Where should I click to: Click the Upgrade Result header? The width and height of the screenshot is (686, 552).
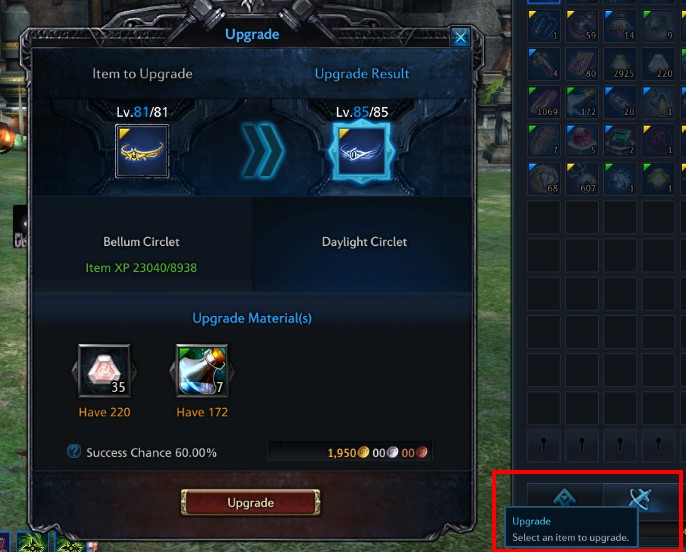point(362,73)
